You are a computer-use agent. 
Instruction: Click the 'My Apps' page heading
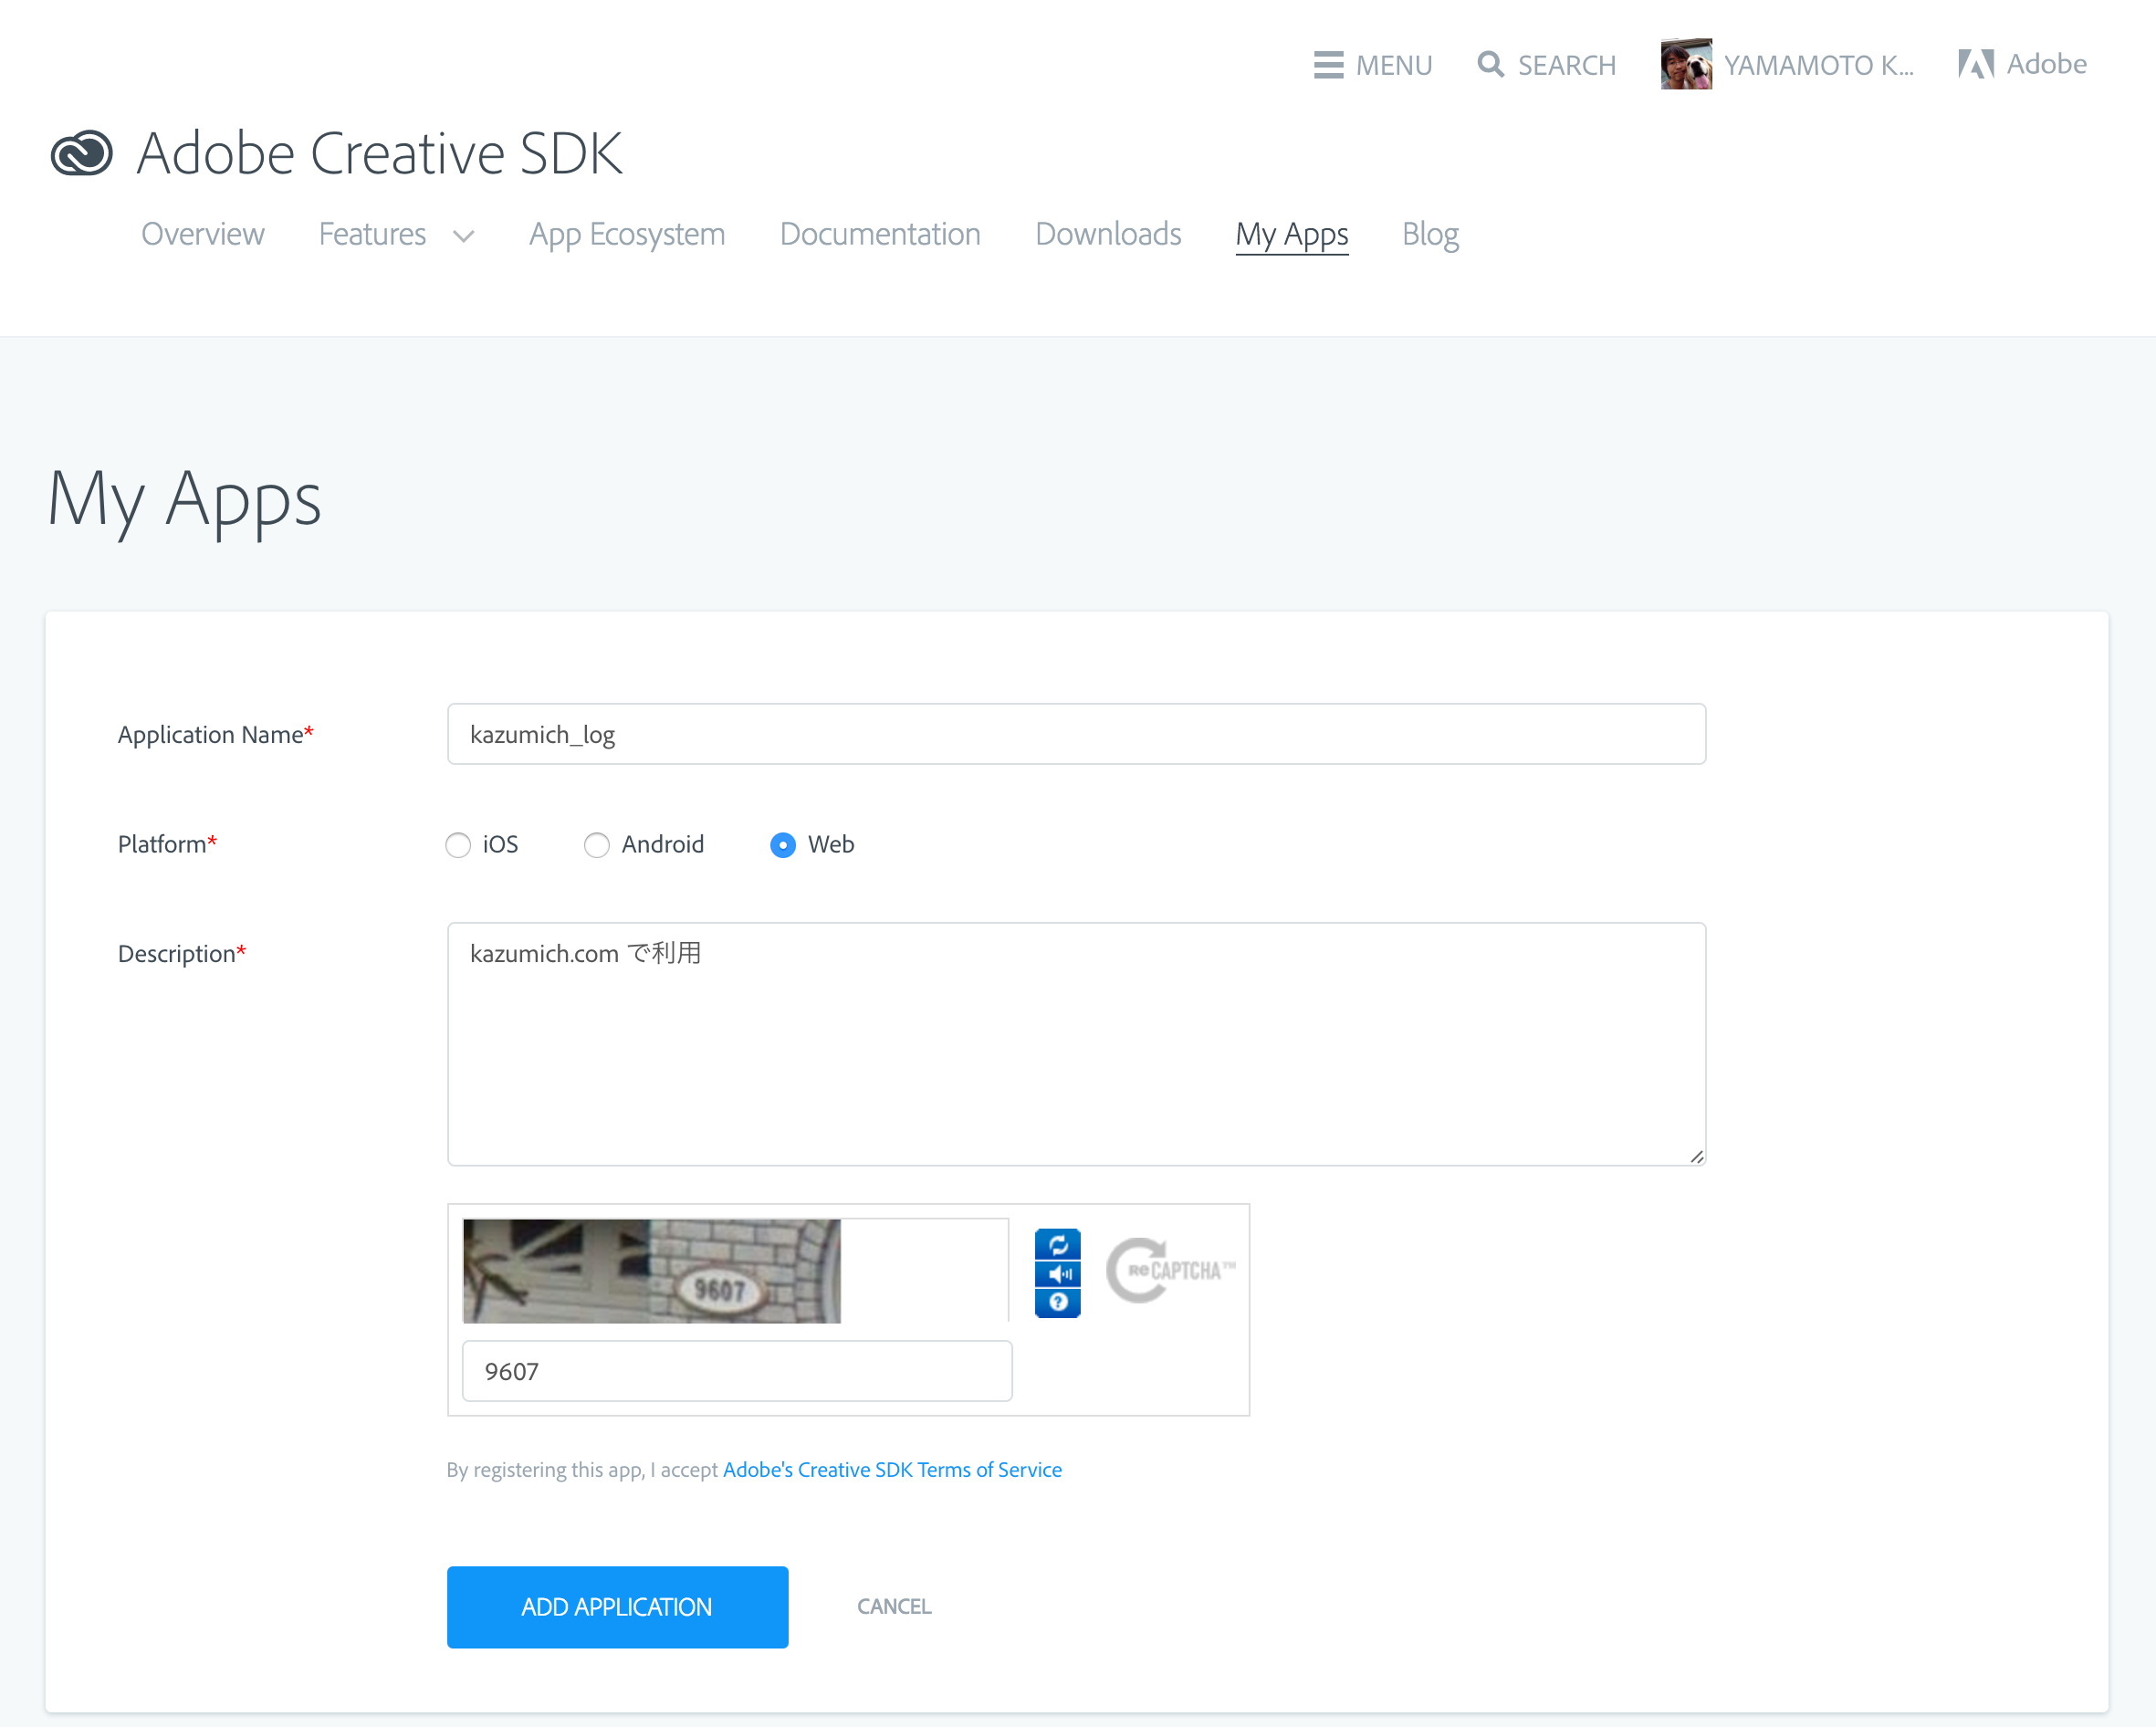[184, 500]
